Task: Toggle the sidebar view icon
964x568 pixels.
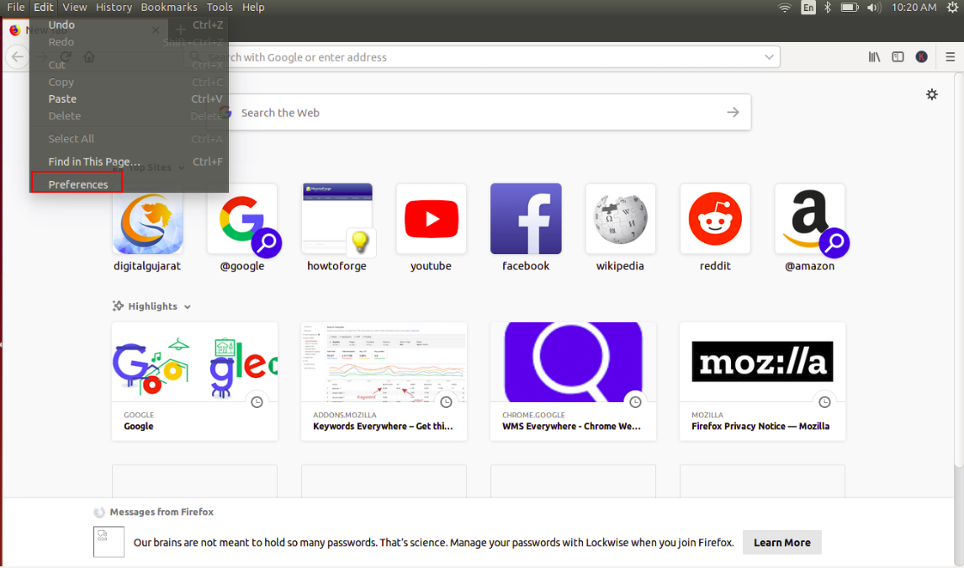Action: pos(898,57)
